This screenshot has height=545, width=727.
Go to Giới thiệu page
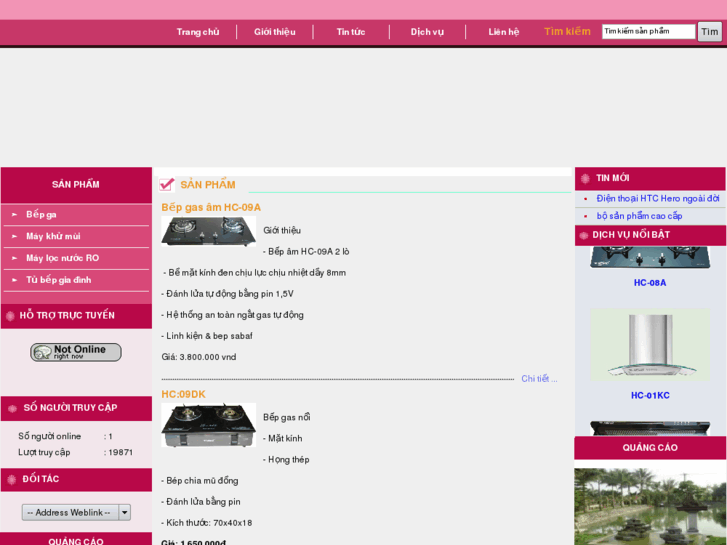click(x=274, y=32)
